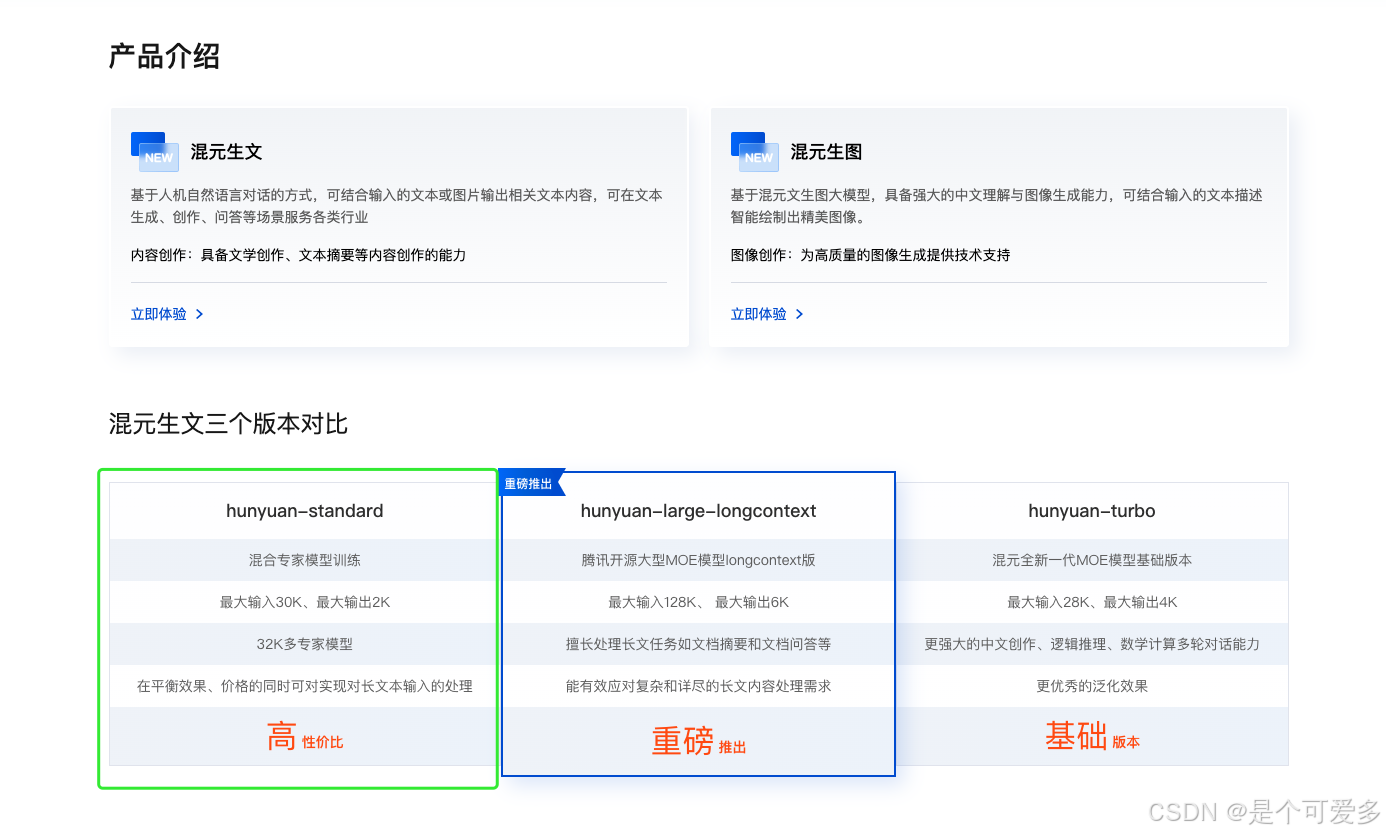
Task: Click the 高 性价比 label
Action: pos(304,737)
